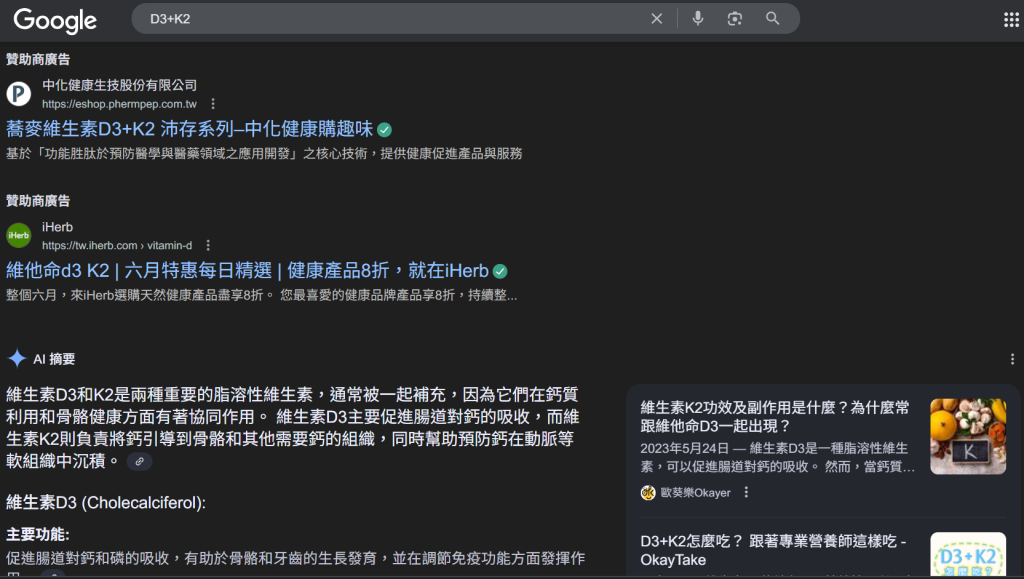Start voice search with microphone icon
The width and height of the screenshot is (1024, 579).
(698, 18)
